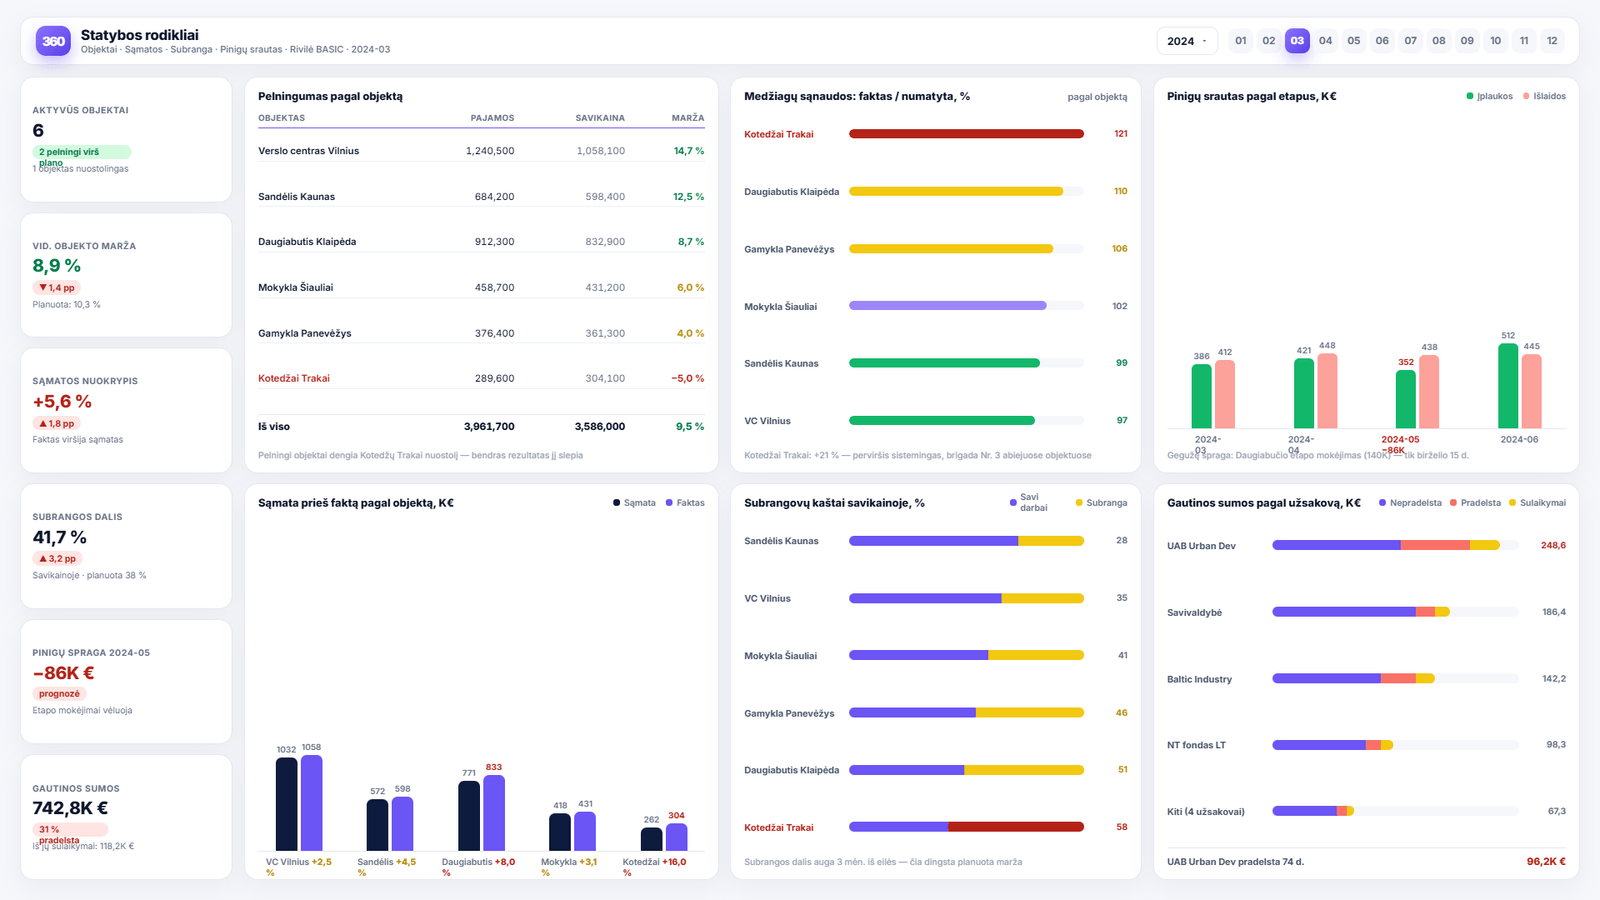
Task: Click the Aktyvūs objektai KPI card value 6
Action: (x=38, y=131)
